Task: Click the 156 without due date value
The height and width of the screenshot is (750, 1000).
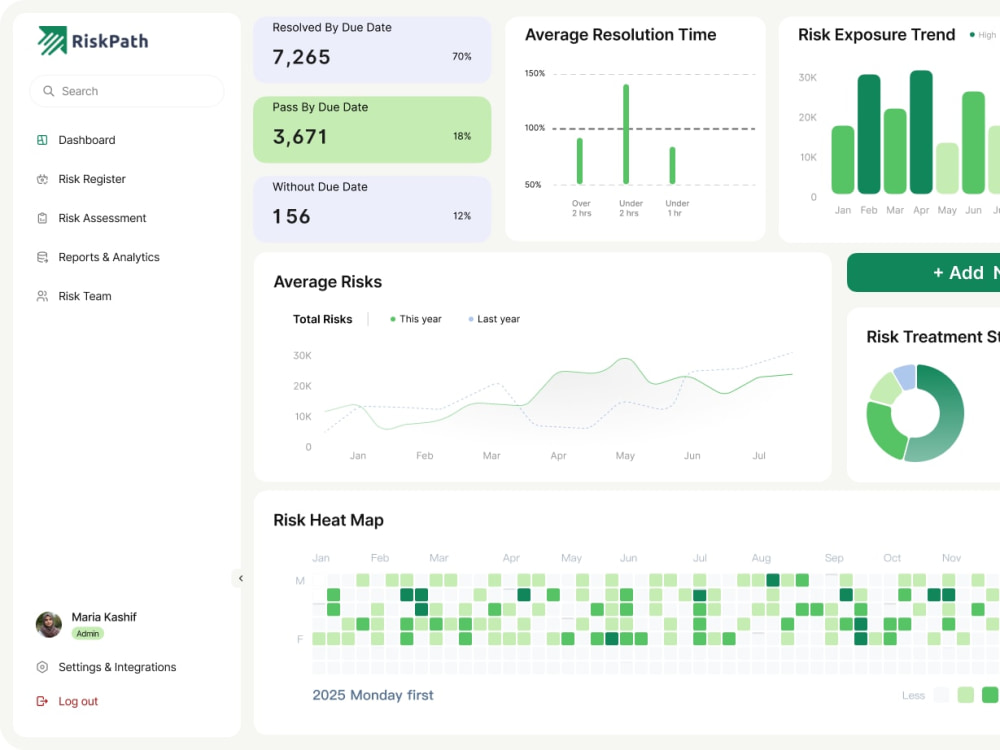Action: (x=291, y=216)
